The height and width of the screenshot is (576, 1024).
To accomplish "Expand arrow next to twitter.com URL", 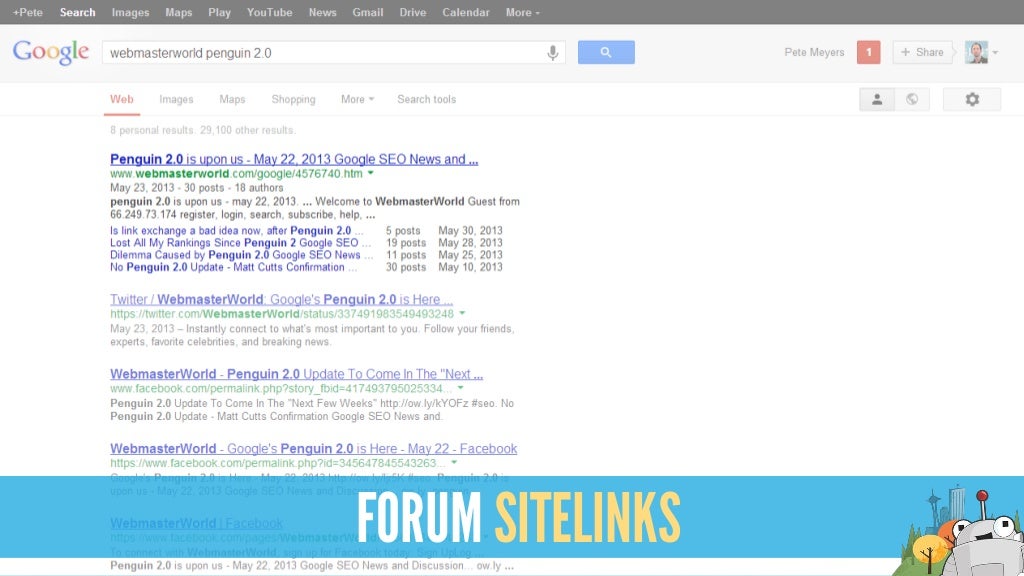I will click(462, 313).
